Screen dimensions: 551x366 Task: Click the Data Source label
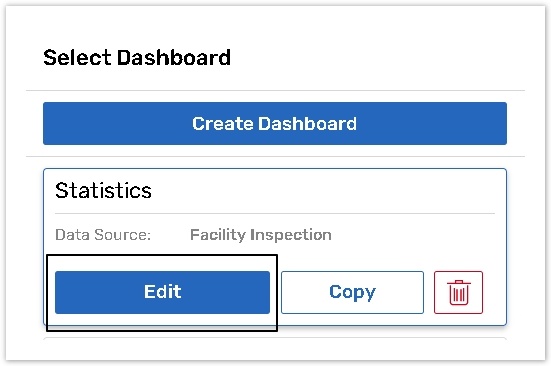point(103,235)
